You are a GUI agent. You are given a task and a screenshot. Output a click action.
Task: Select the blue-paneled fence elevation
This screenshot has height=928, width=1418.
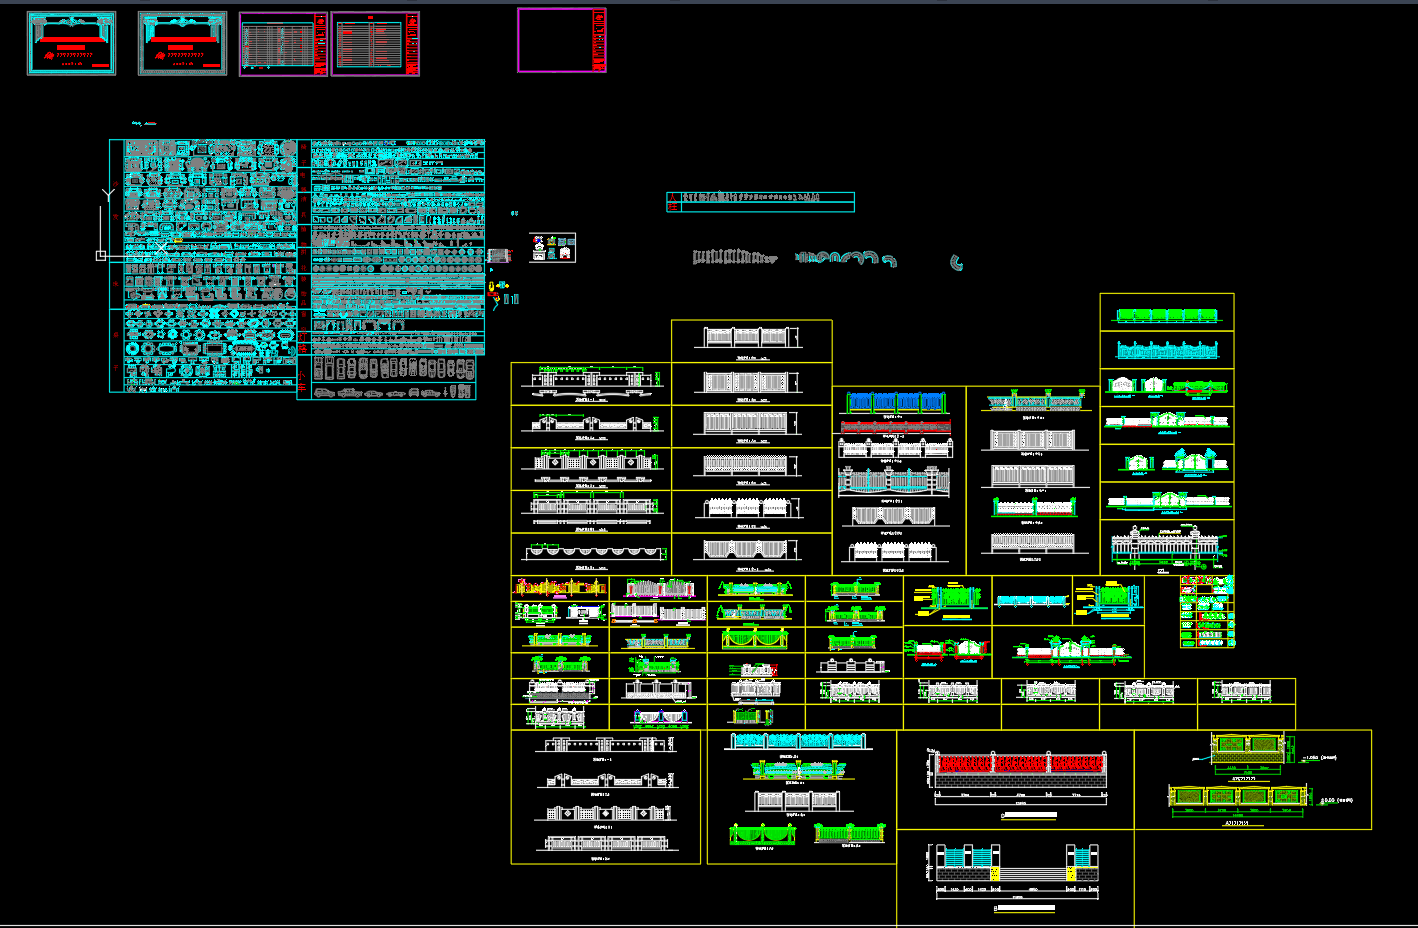click(x=896, y=402)
